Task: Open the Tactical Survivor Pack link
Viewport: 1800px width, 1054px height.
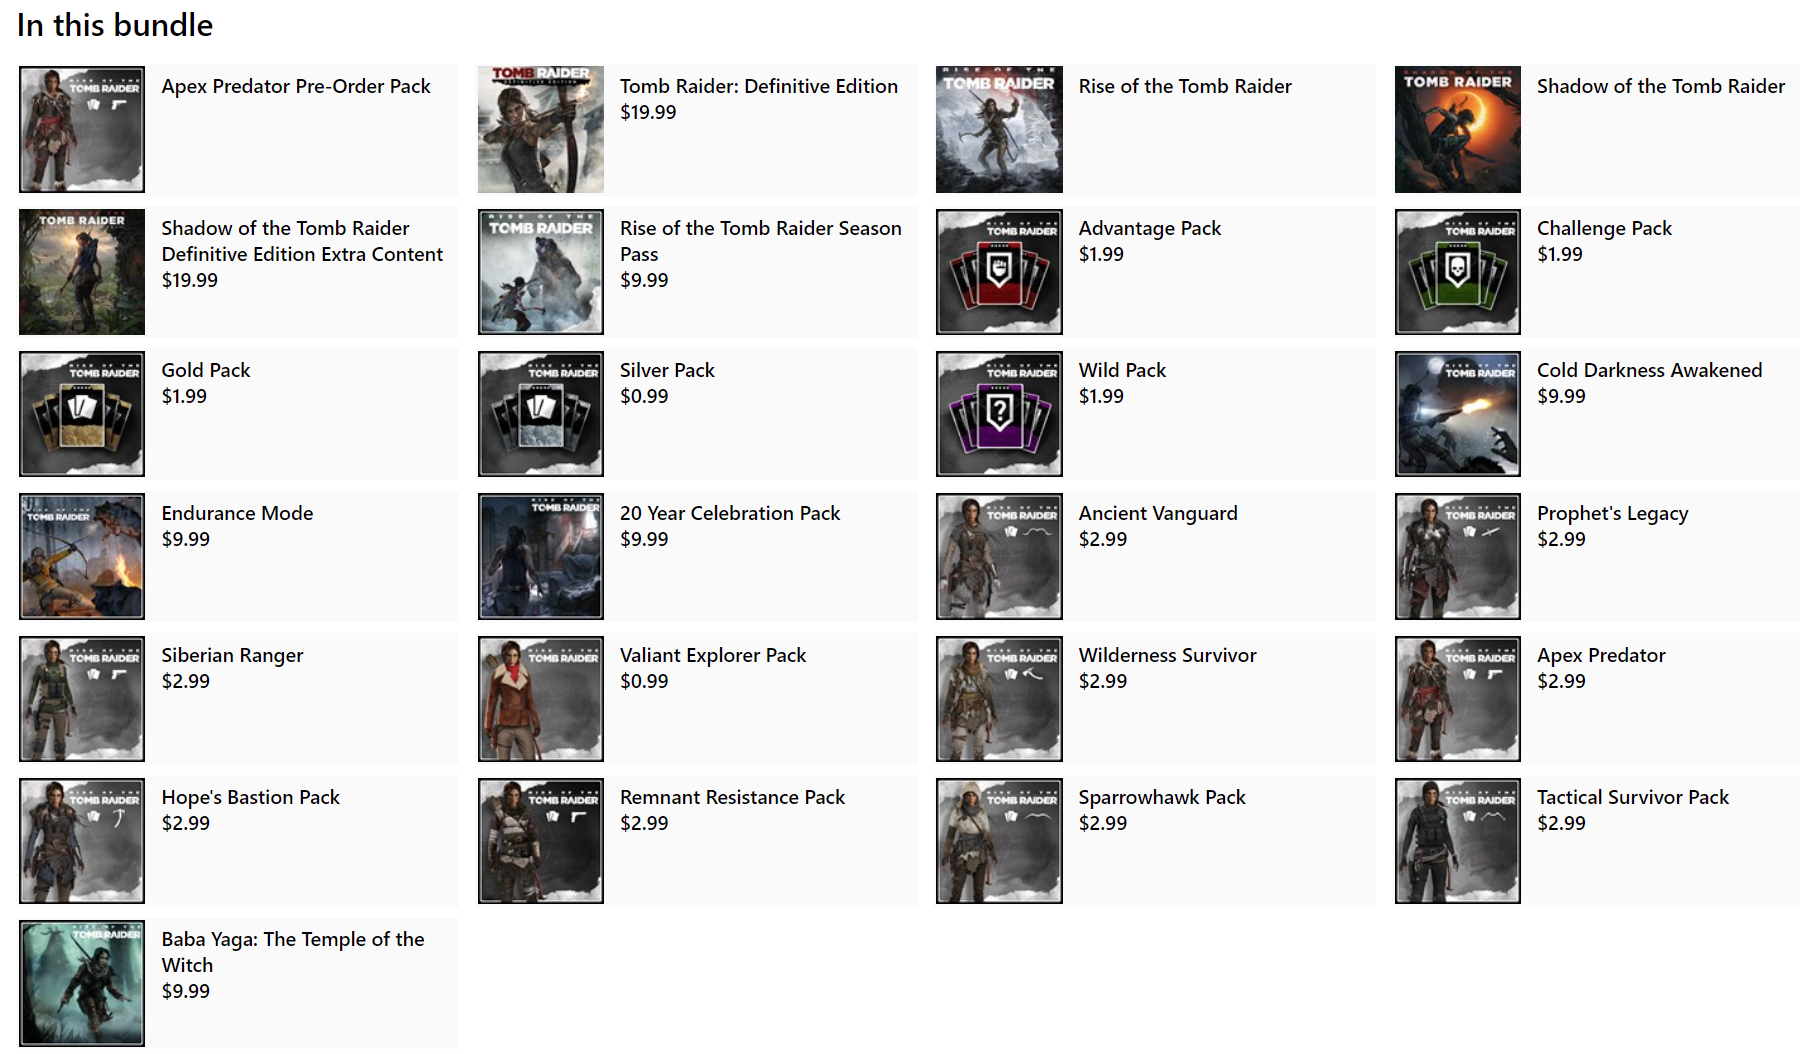Action: coord(1633,797)
